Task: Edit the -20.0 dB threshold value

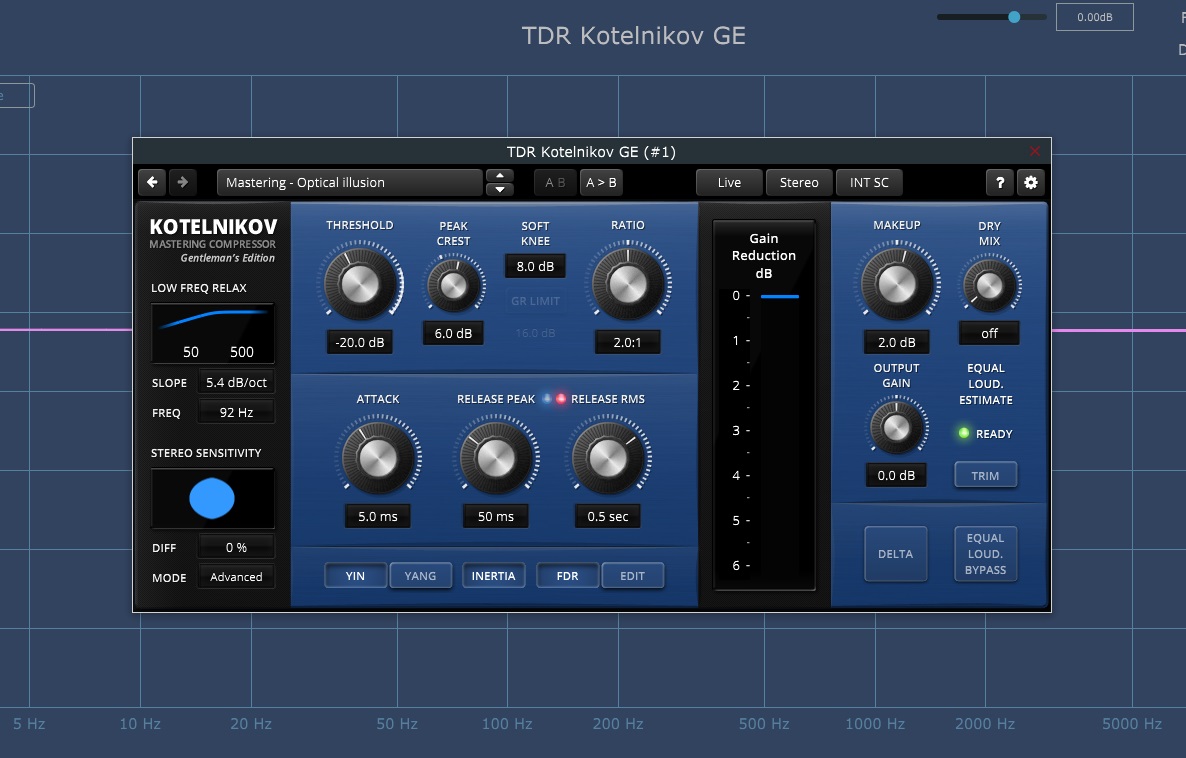Action: click(360, 342)
